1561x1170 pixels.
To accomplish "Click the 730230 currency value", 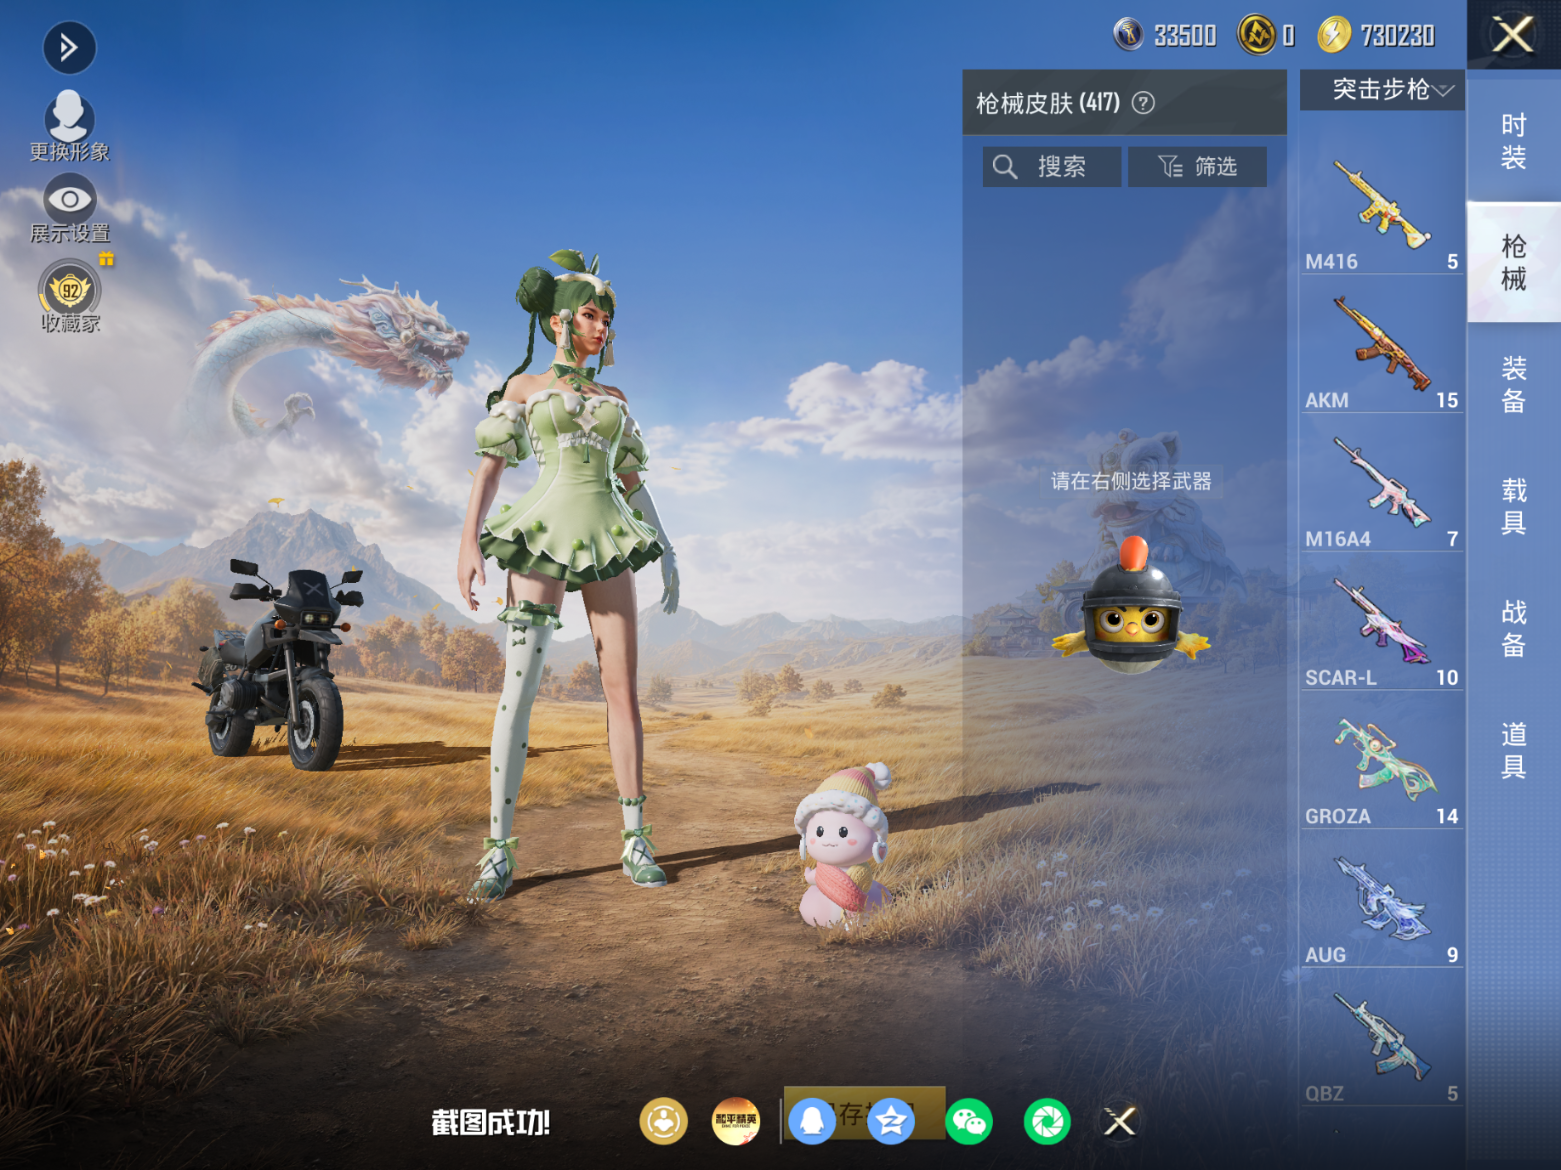I will click(1397, 36).
